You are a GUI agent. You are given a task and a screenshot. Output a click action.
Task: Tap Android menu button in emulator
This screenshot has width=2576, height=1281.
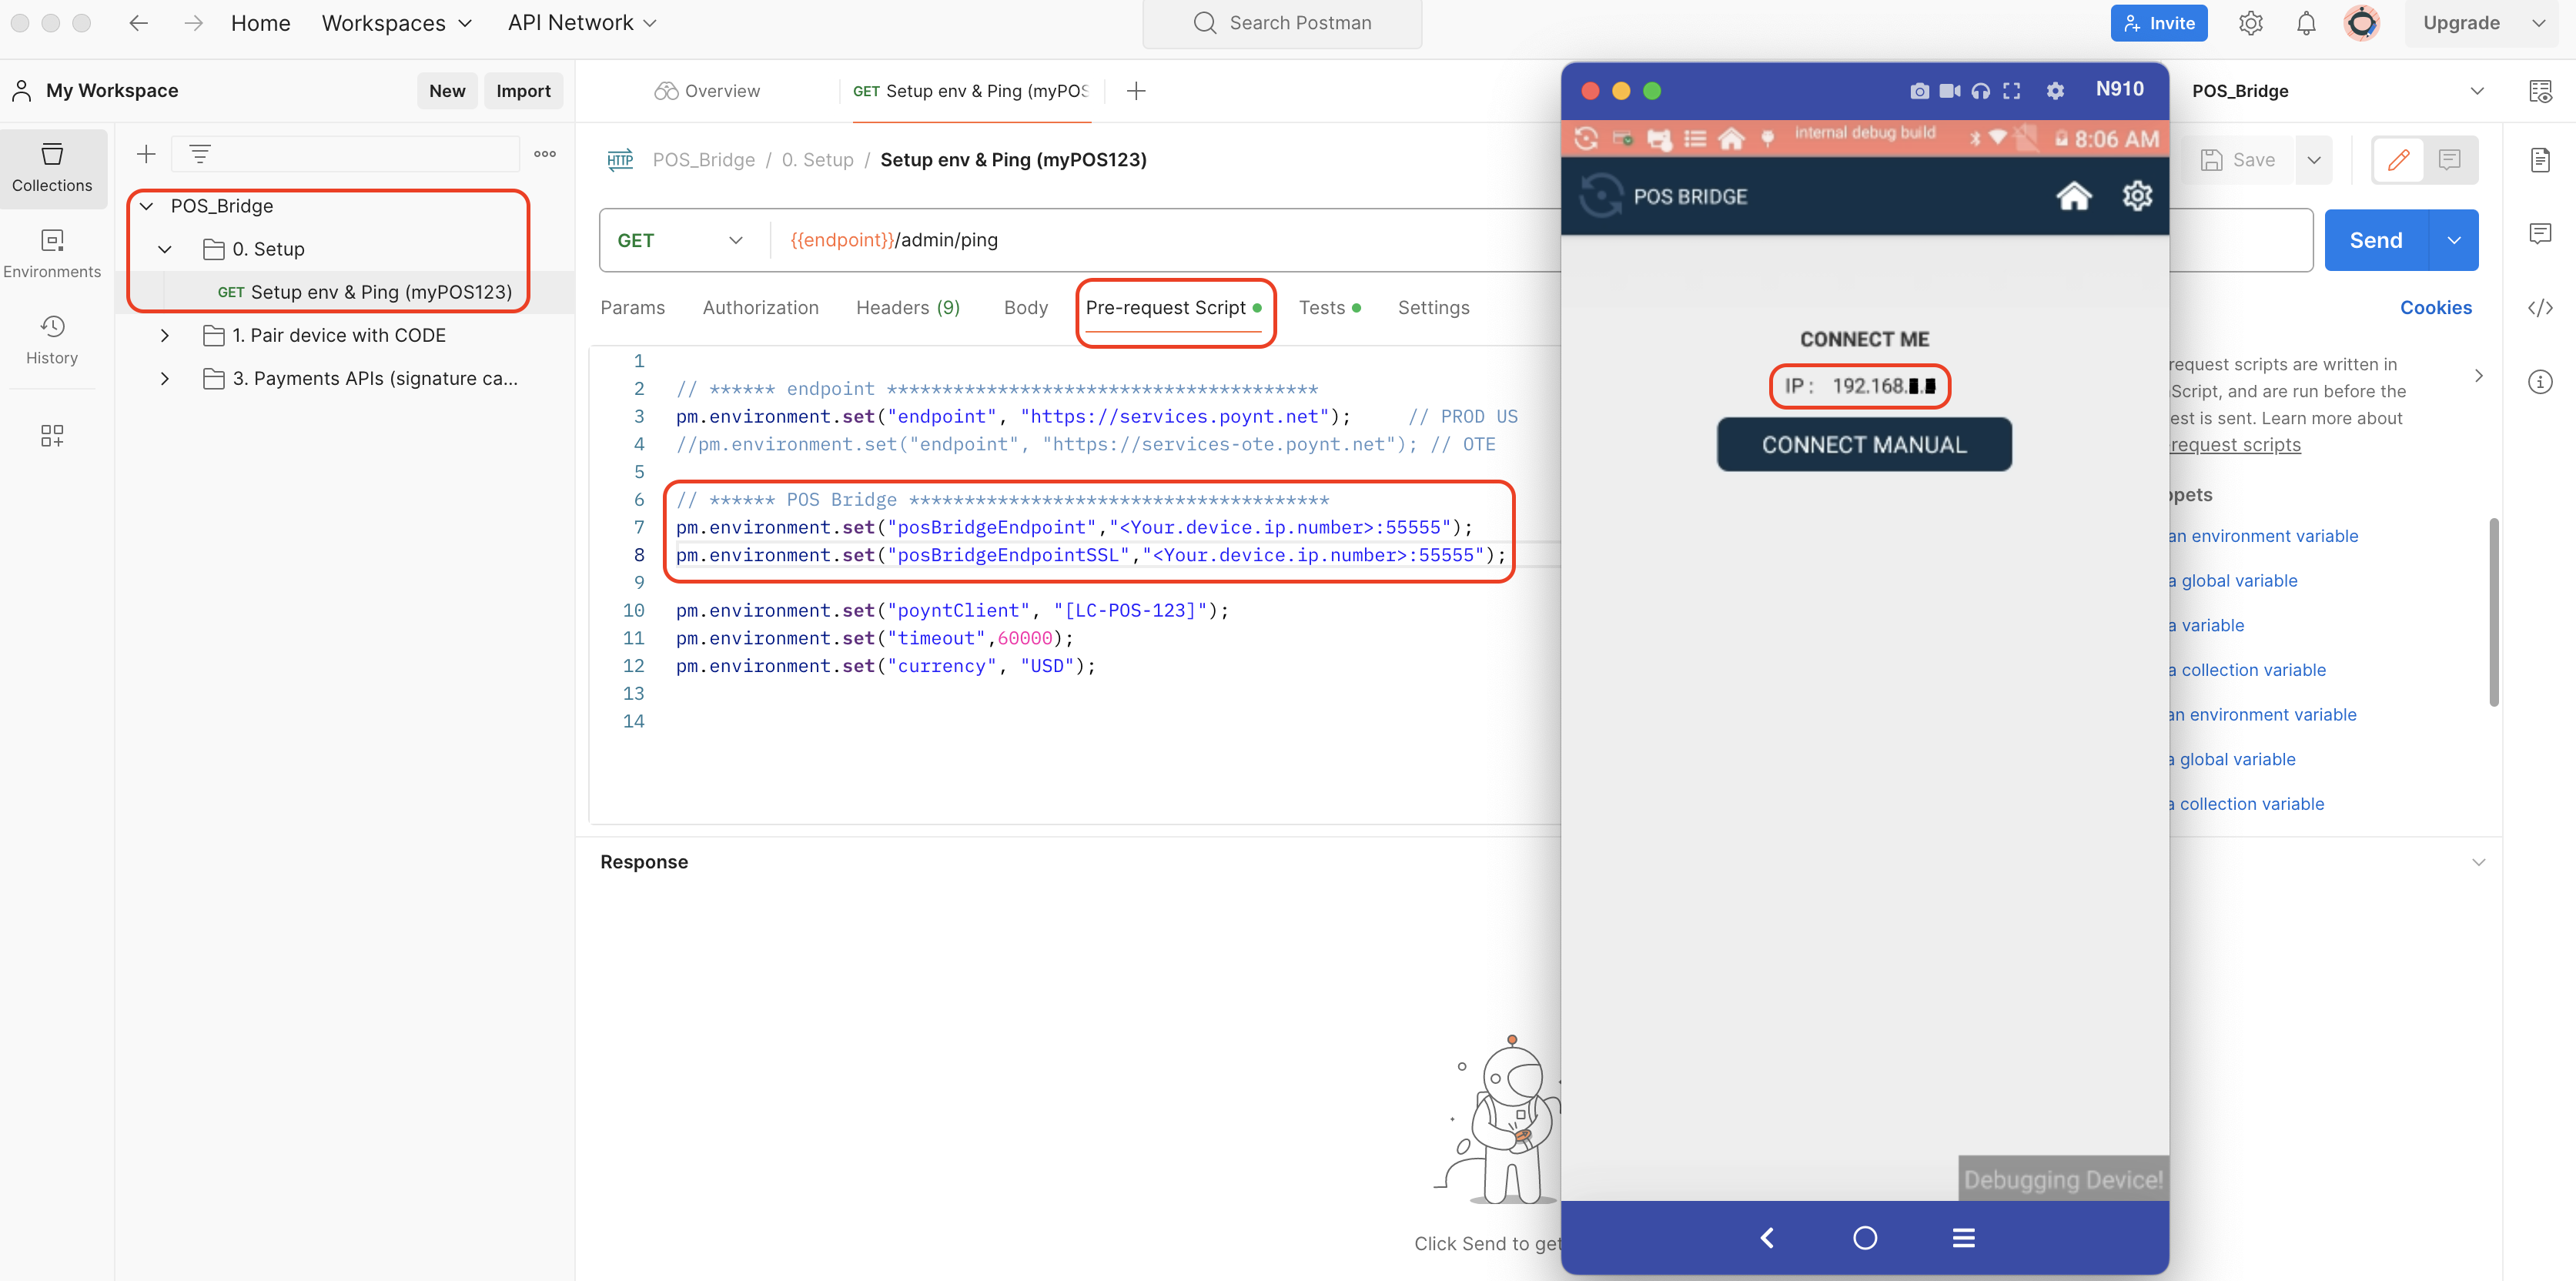(x=1964, y=1238)
